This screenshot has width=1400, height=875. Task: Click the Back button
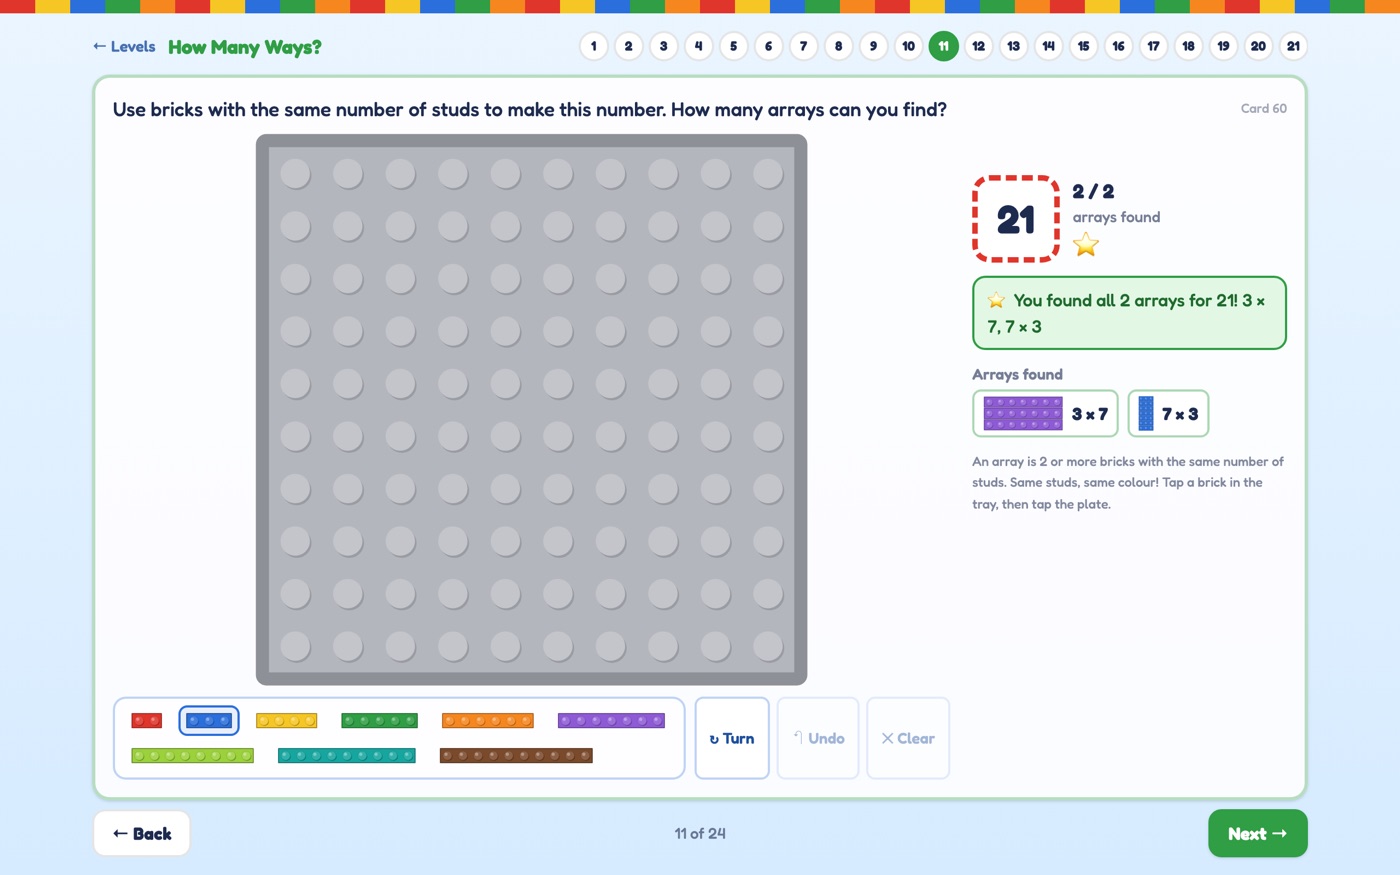pyautogui.click(x=142, y=833)
